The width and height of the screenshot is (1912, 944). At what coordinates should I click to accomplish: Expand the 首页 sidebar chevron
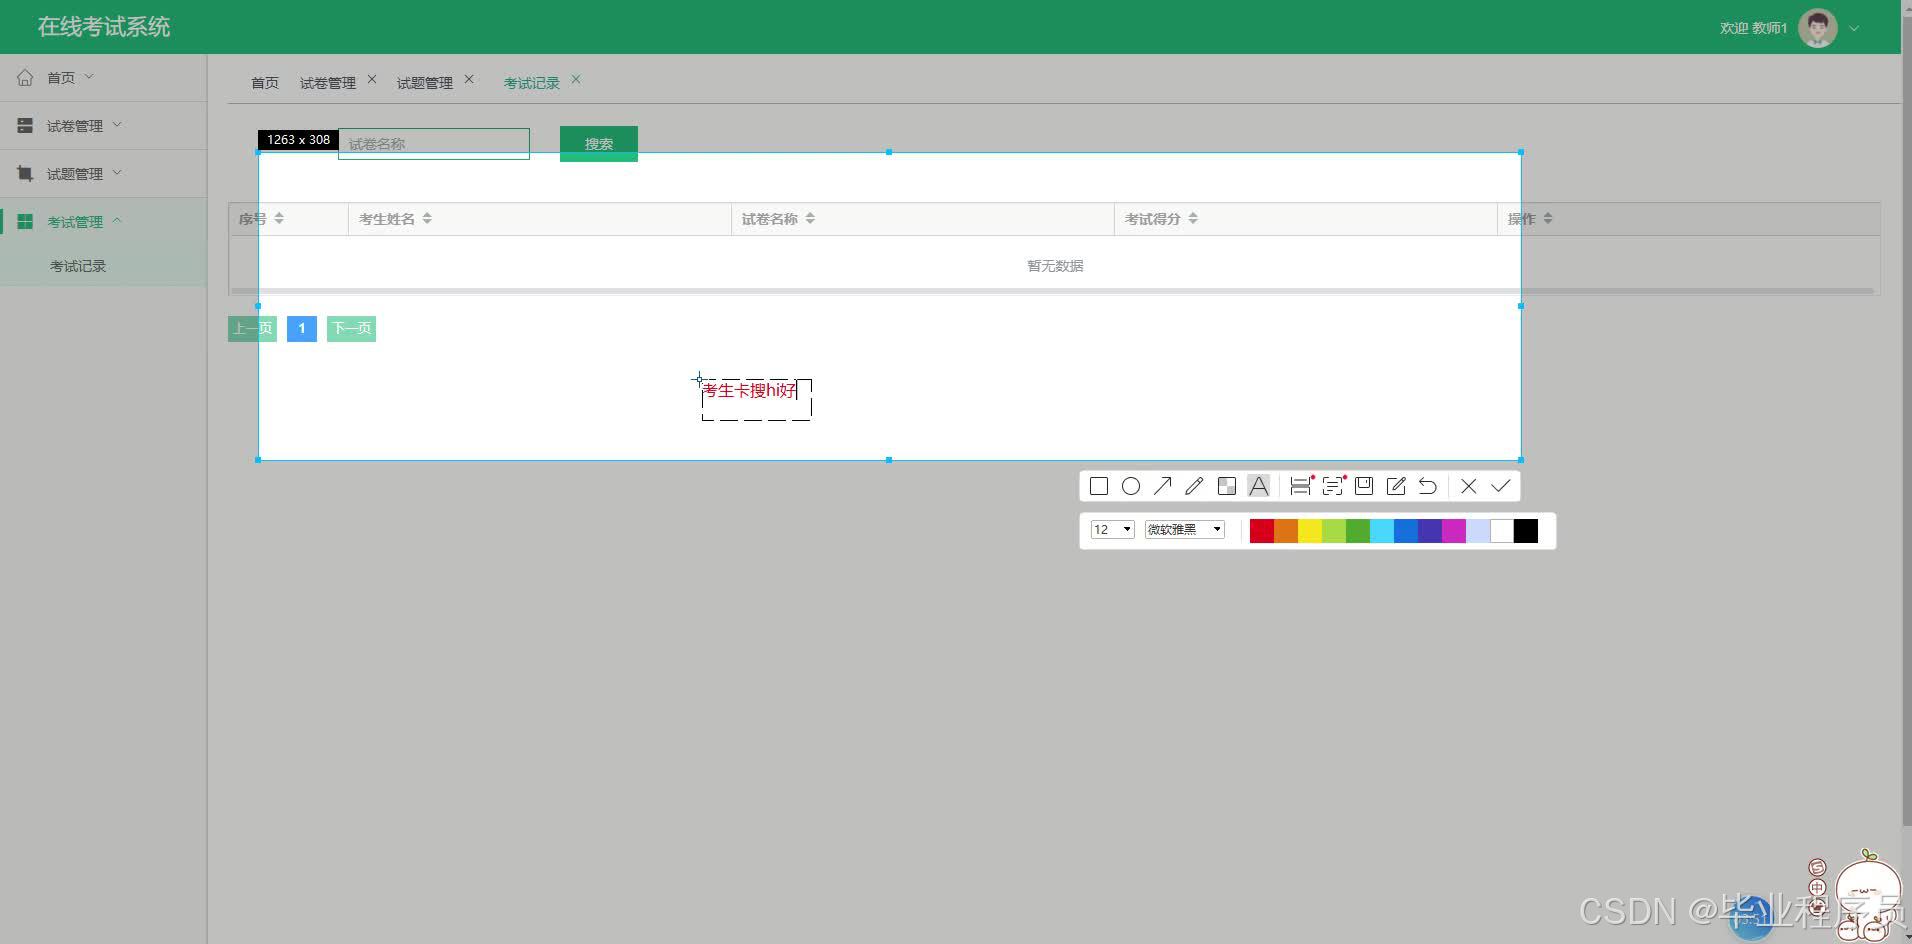(x=89, y=76)
